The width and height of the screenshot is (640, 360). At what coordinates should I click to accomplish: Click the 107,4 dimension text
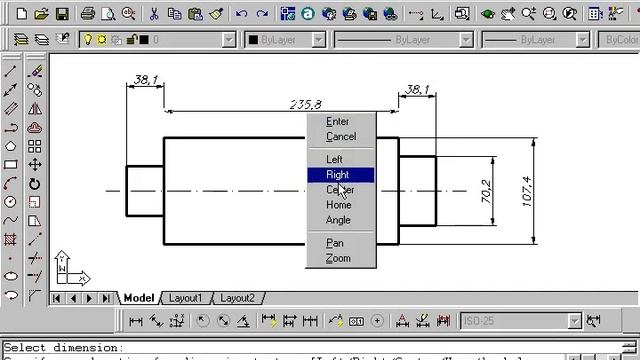tap(527, 191)
